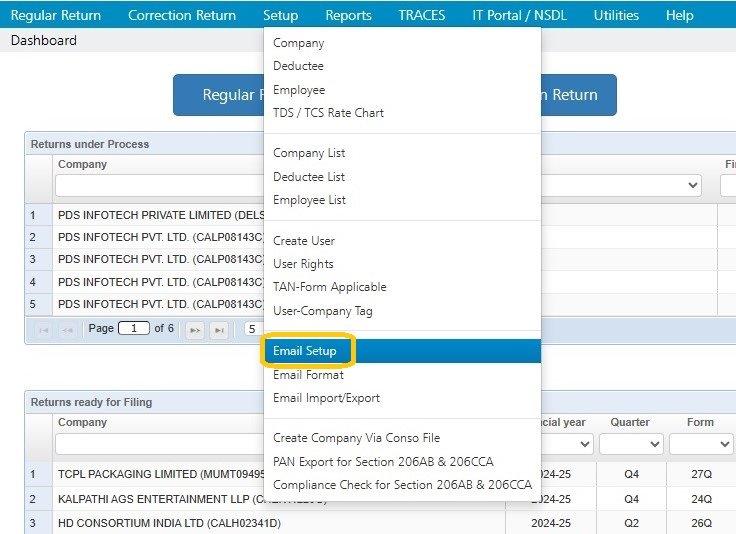Jump to last page in Returns under Process
Viewport: 736px width, 534px height.
tap(219, 329)
